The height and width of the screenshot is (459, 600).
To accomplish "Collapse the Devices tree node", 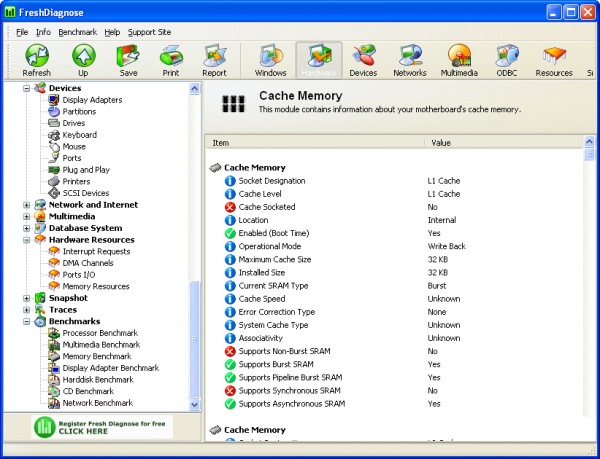I will (x=26, y=88).
